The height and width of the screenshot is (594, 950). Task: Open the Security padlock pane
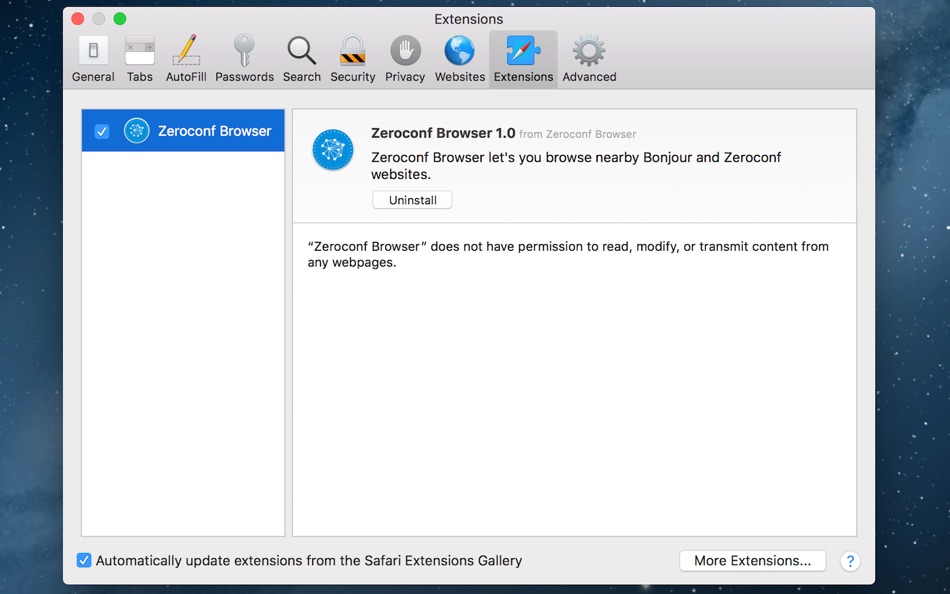pos(353,59)
